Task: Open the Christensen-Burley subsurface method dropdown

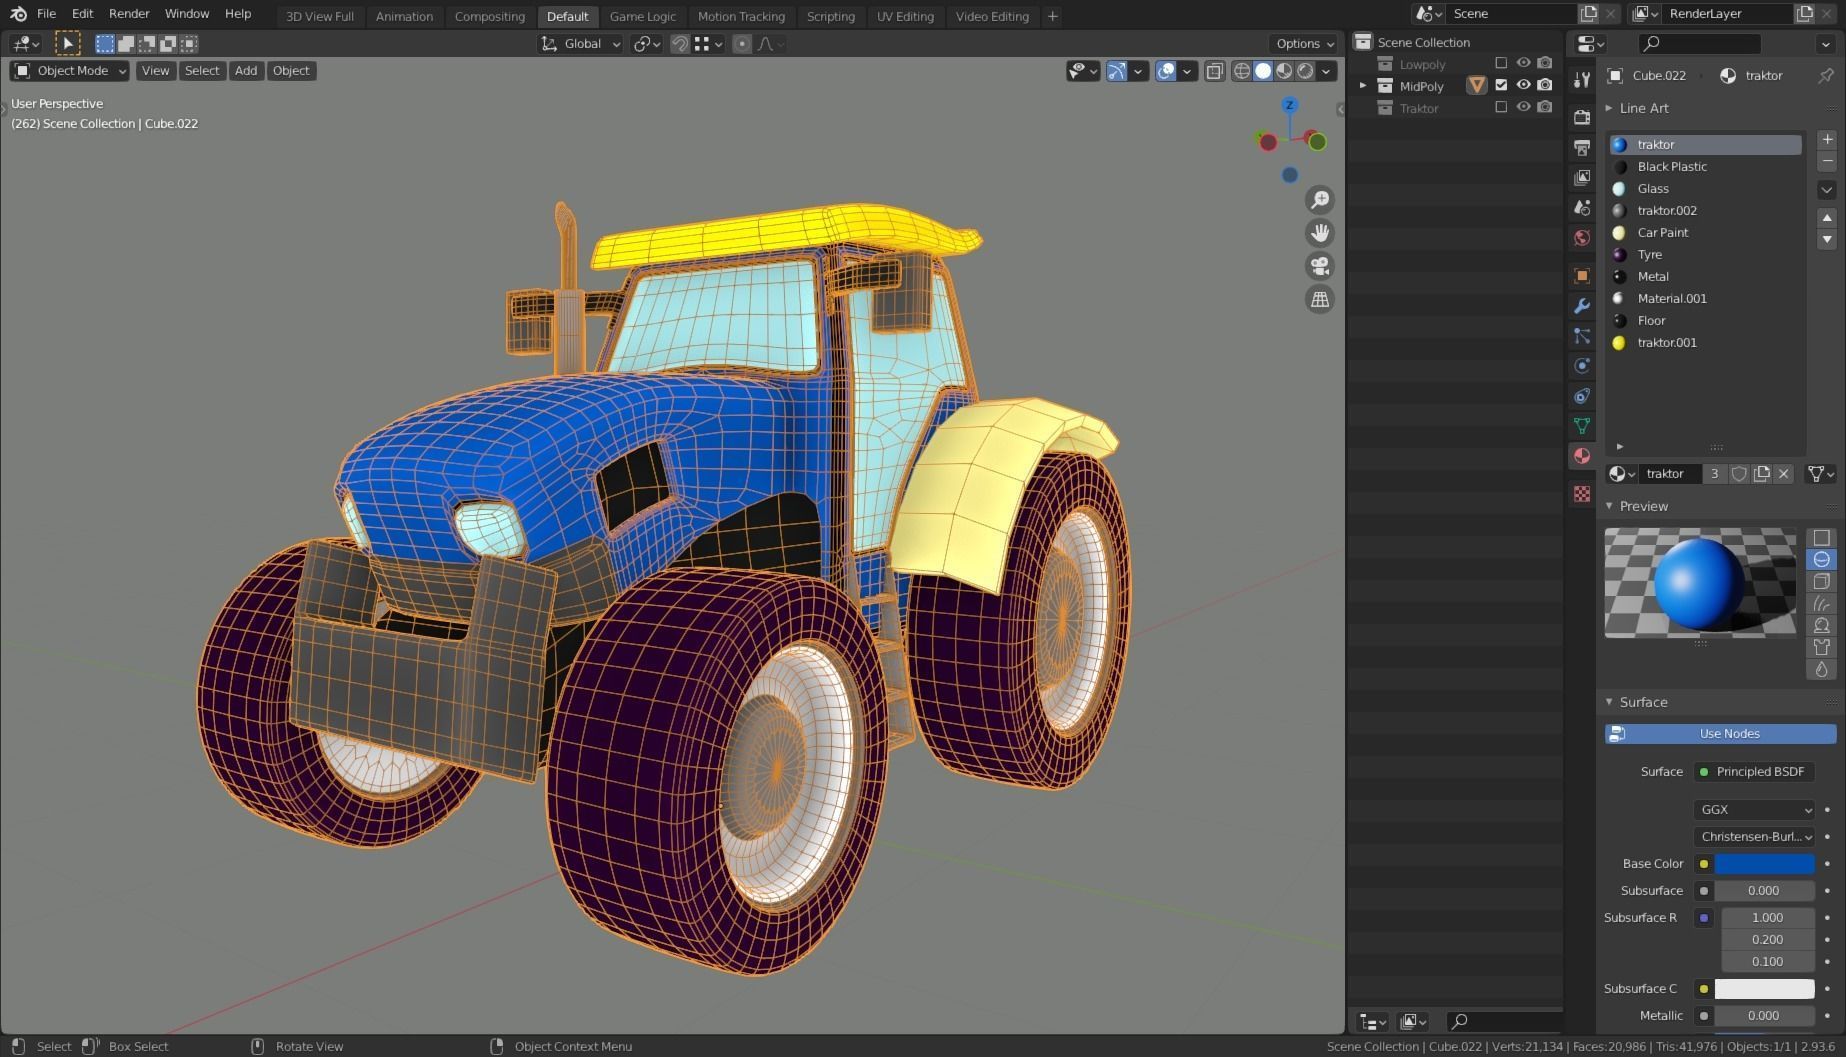Action: click(1754, 837)
